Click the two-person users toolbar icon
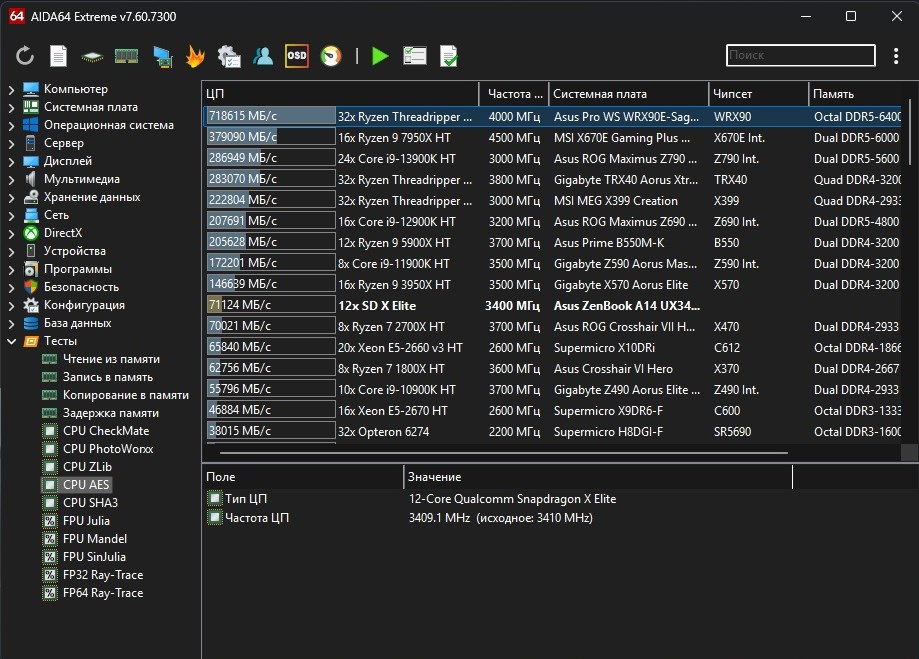 point(263,56)
